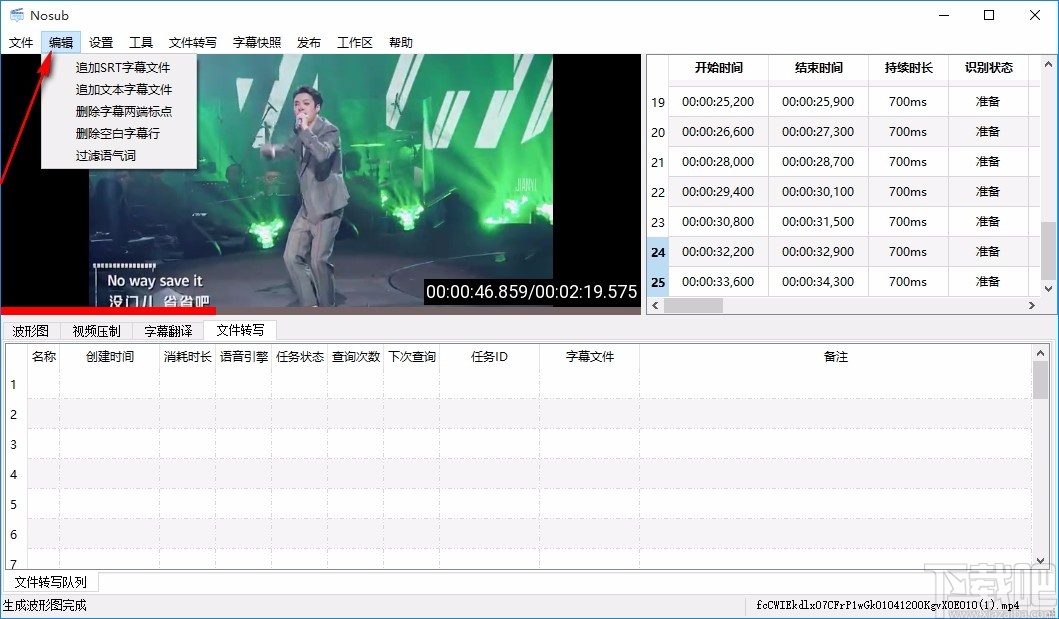Click subtitle table vertical scrollbar thumb
The height and width of the screenshot is (619, 1059).
(1048, 250)
